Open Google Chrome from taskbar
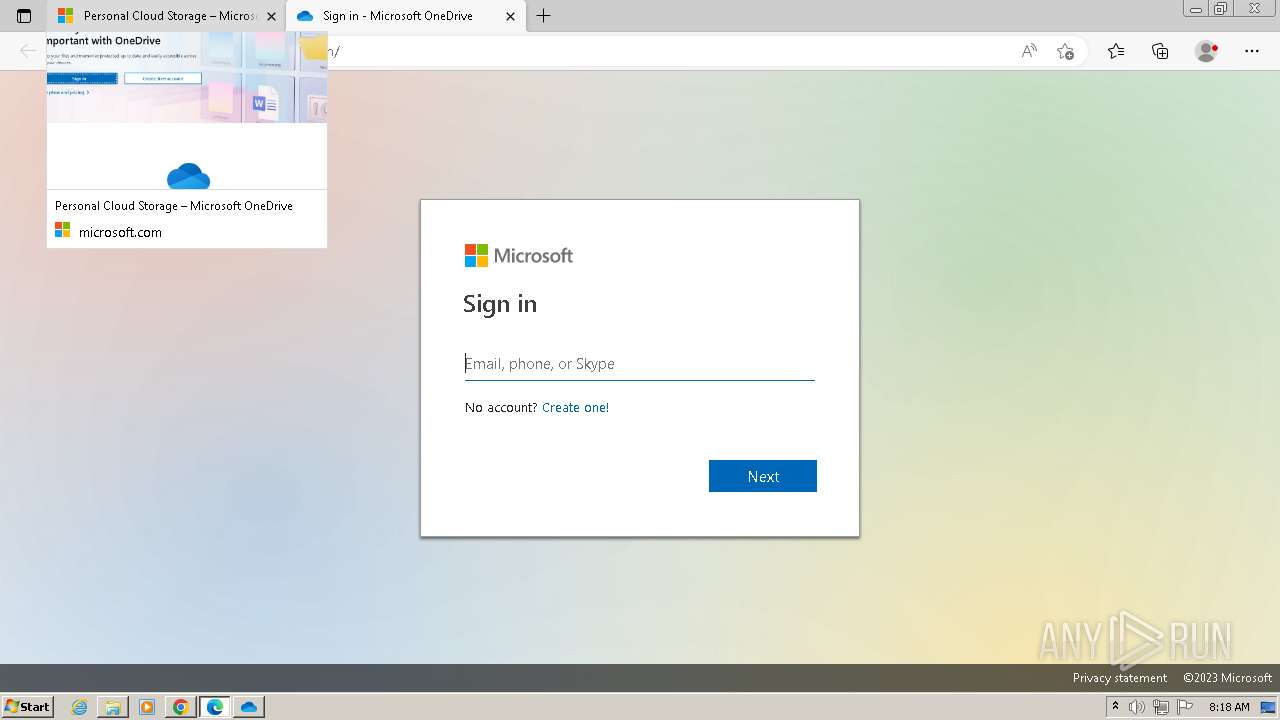Screen dimensions: 1280x720 pyautogui.click(x=181, y=707)
